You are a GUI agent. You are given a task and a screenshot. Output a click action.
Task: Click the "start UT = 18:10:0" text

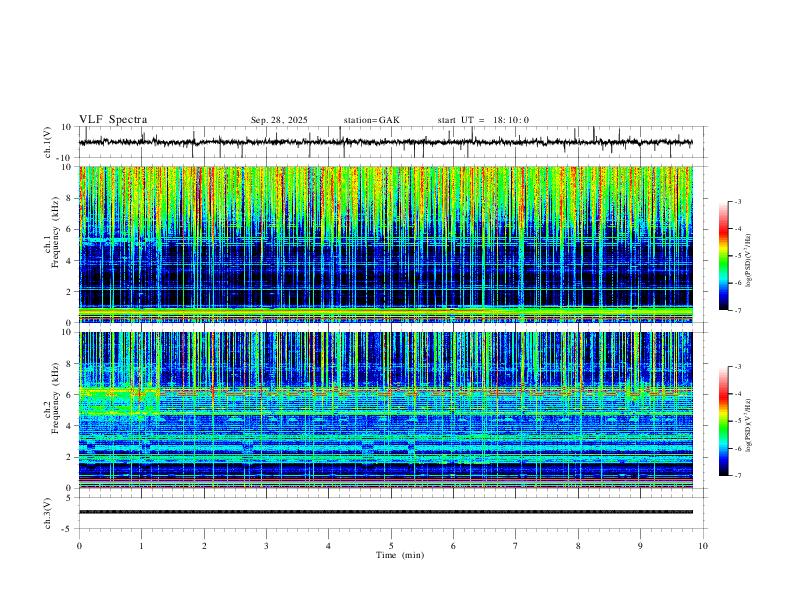(x=483, y=120)
